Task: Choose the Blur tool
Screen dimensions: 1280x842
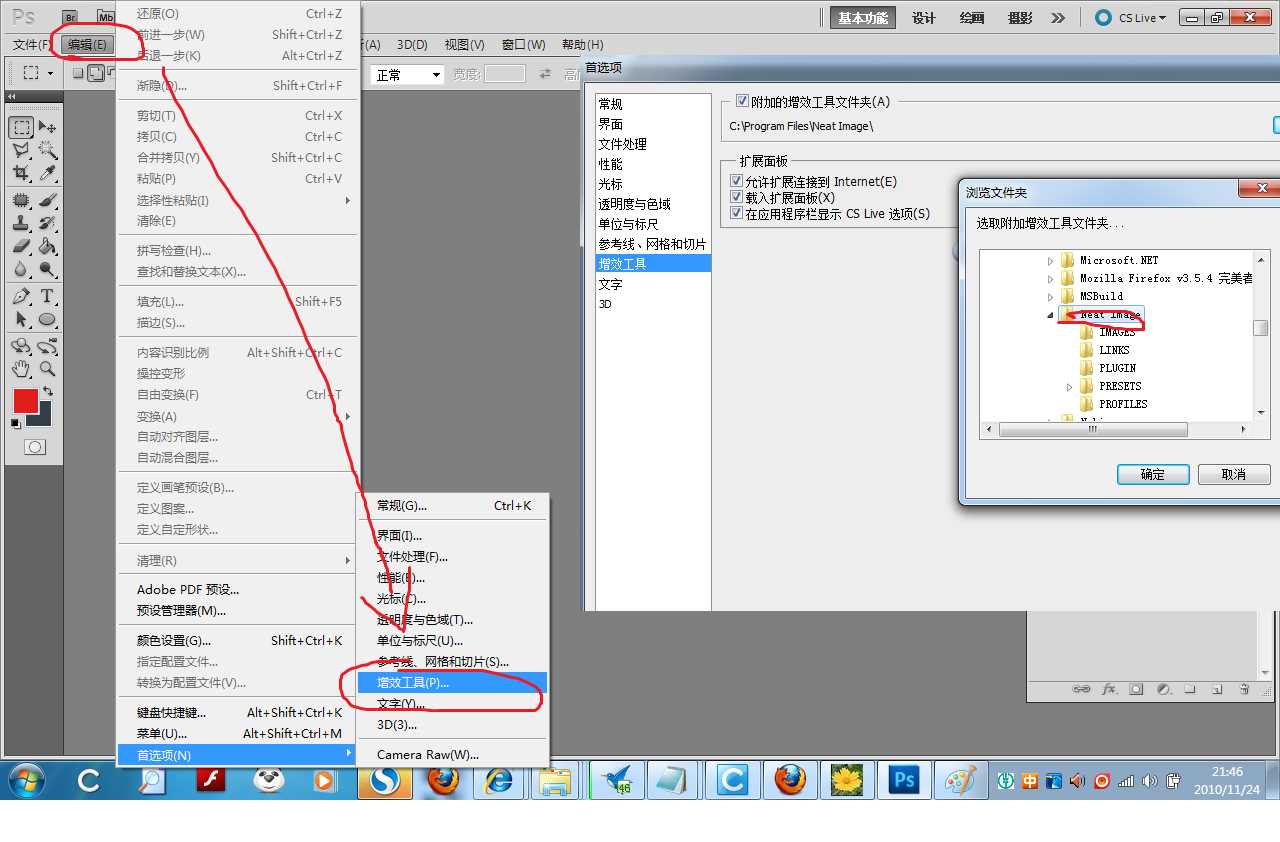Action: click(21, 269)
